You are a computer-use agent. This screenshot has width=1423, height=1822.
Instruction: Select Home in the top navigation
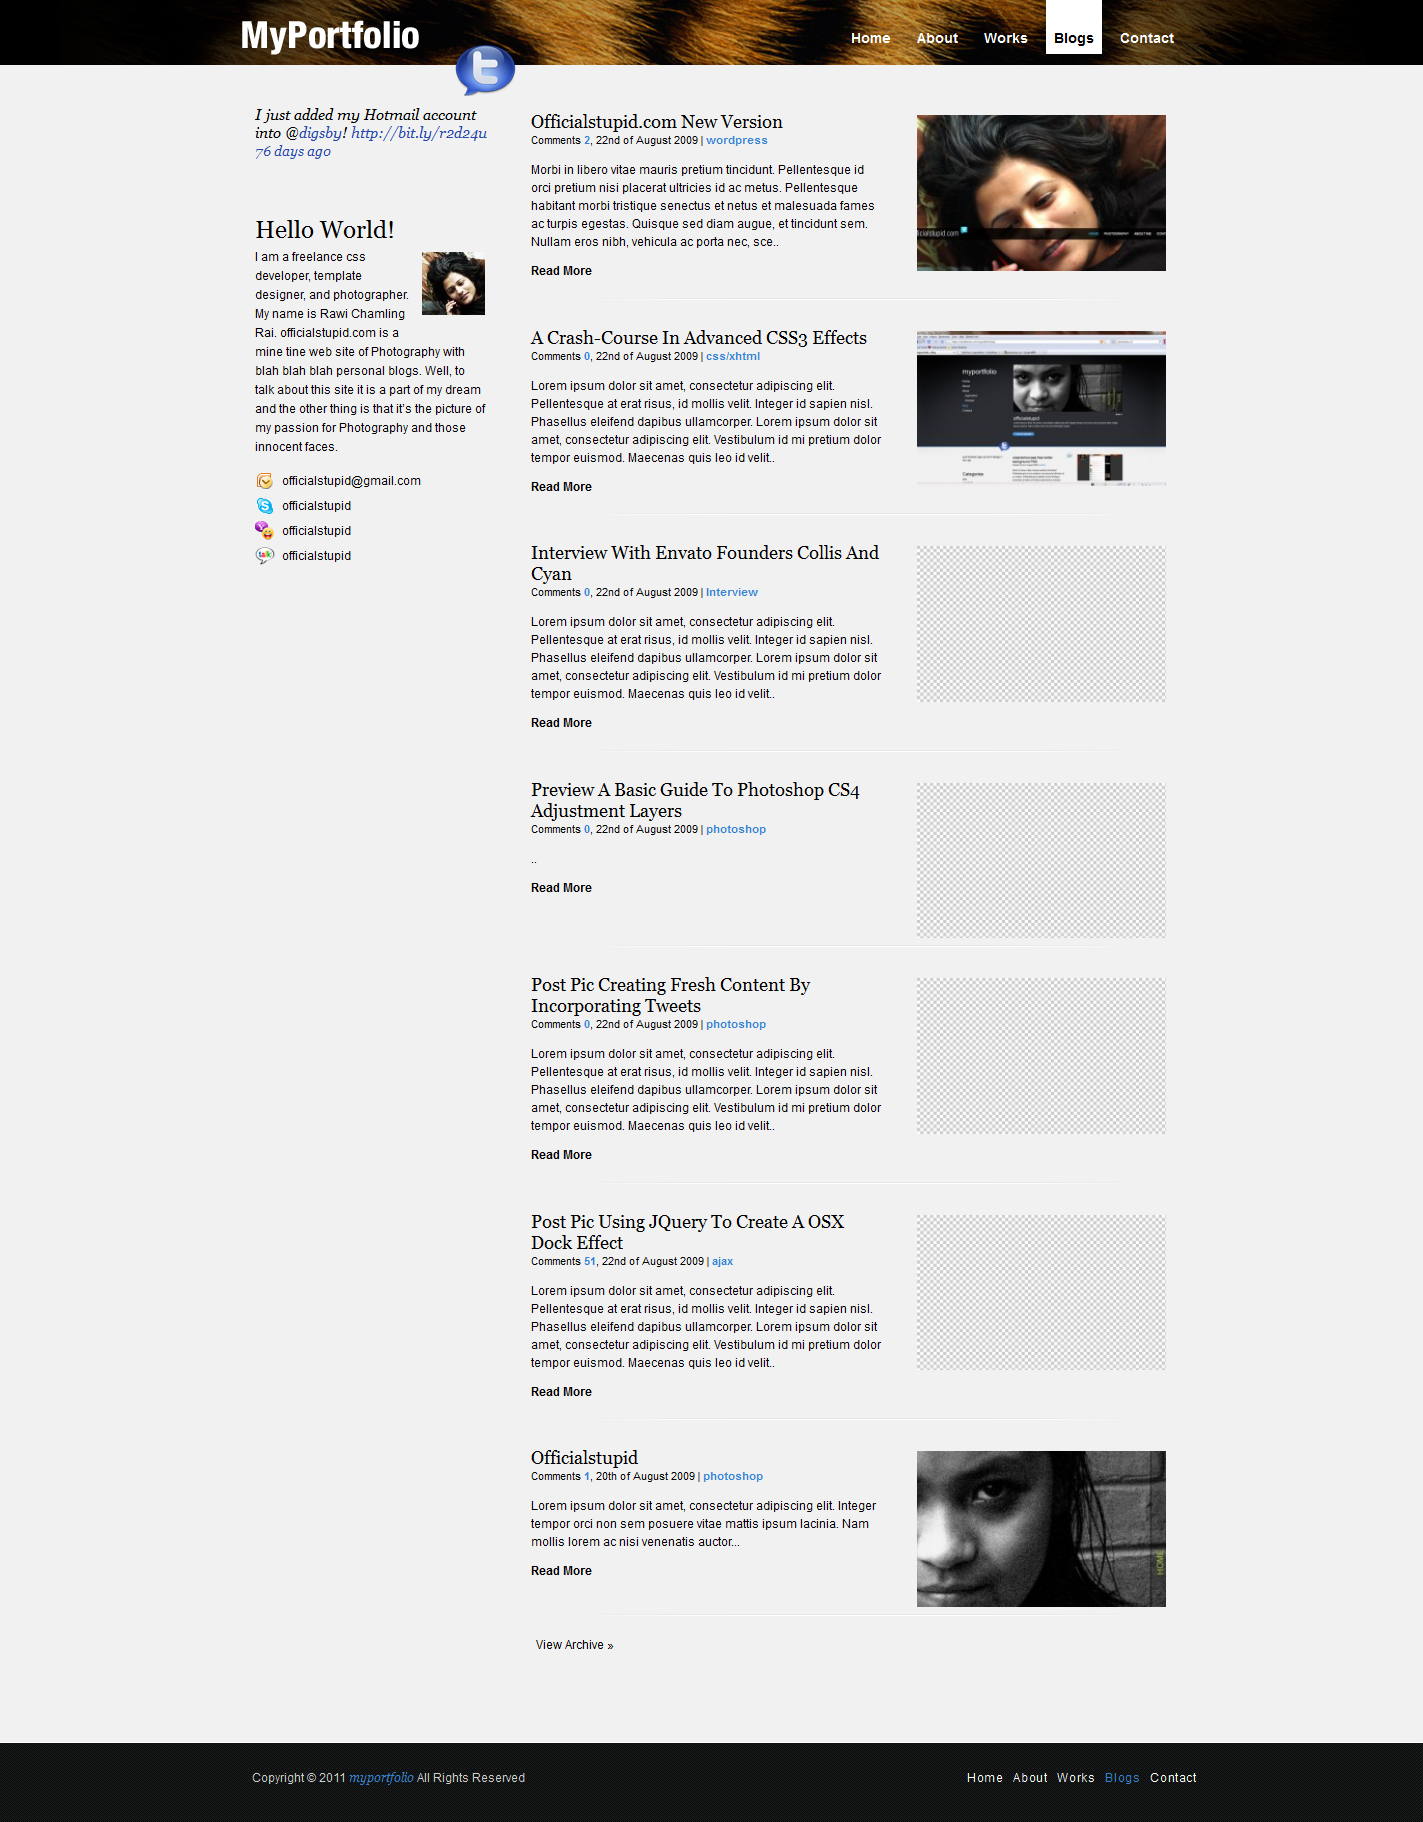(870, 38)
